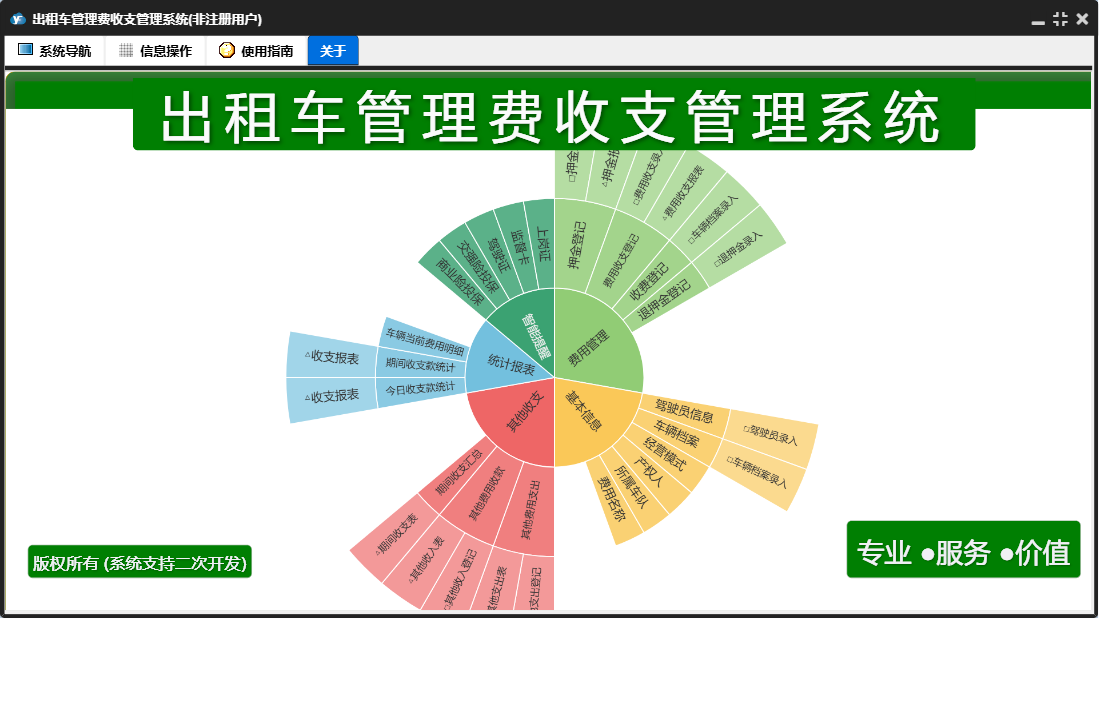1099x723 pixels.
Task: Click the 专业 •服务 •价值 slogan box
Action: [963, 550]
